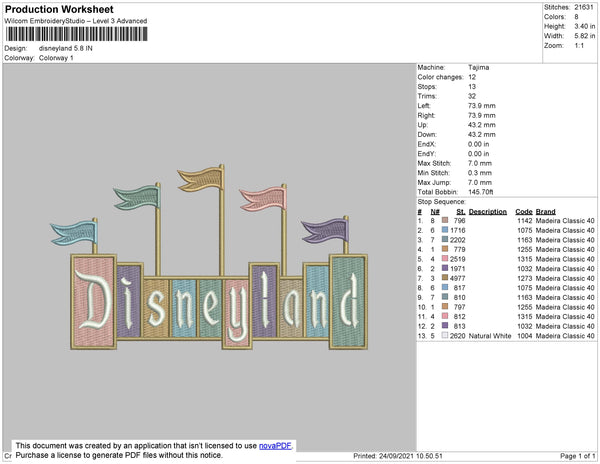Screen dimensions: 600x464
Task: Select the Height value '3.40 in'
Action: click(585, 26)
